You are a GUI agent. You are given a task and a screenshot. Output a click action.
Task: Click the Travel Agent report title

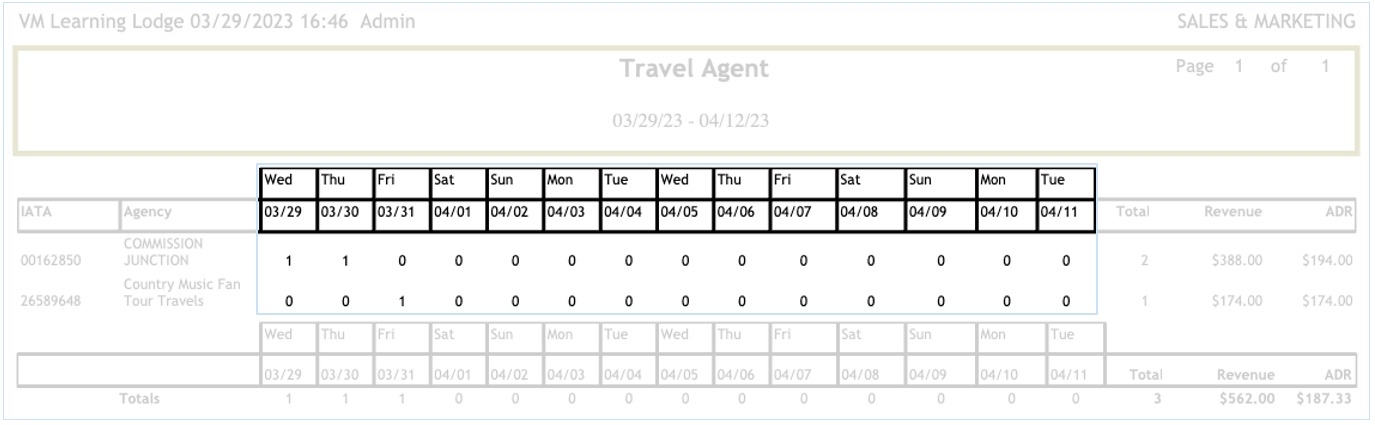(x=694, y=71)
